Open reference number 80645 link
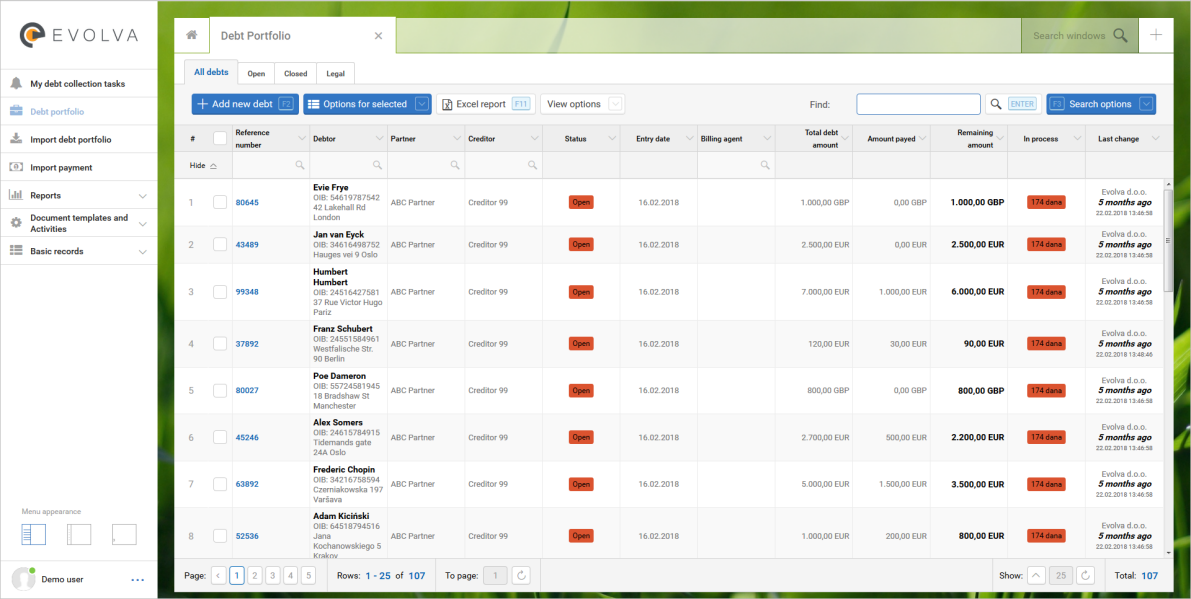 (247, 203)
